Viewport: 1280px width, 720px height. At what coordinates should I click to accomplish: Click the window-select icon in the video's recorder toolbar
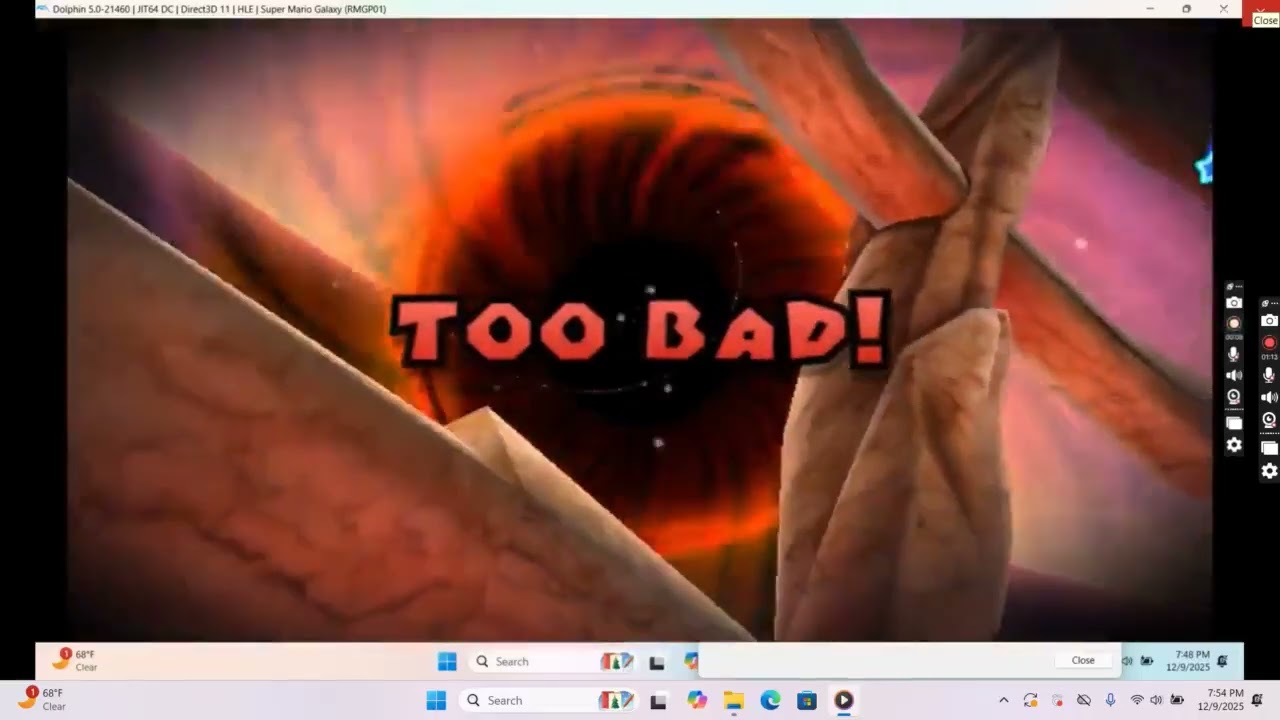(x=1234, y=423)
